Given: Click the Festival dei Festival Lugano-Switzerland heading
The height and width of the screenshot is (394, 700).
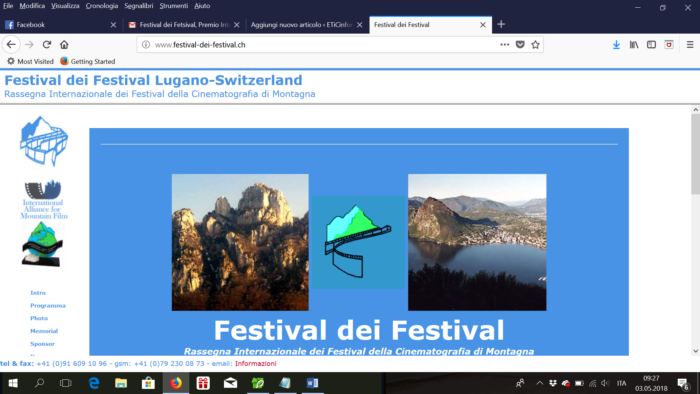Looking at the screenshot, I should tap(153, 80).
